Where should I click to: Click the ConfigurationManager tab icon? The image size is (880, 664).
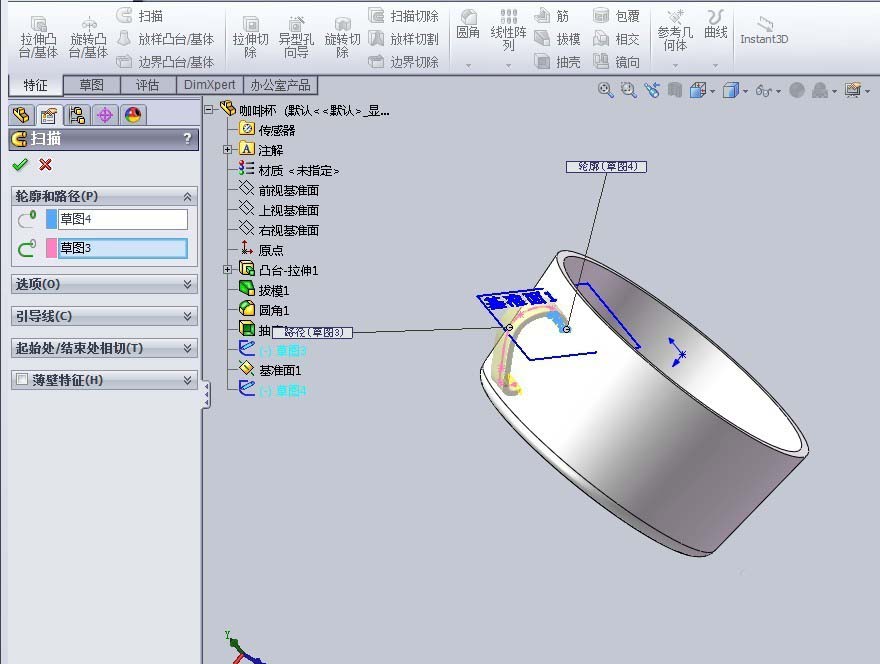pos(77,115)
